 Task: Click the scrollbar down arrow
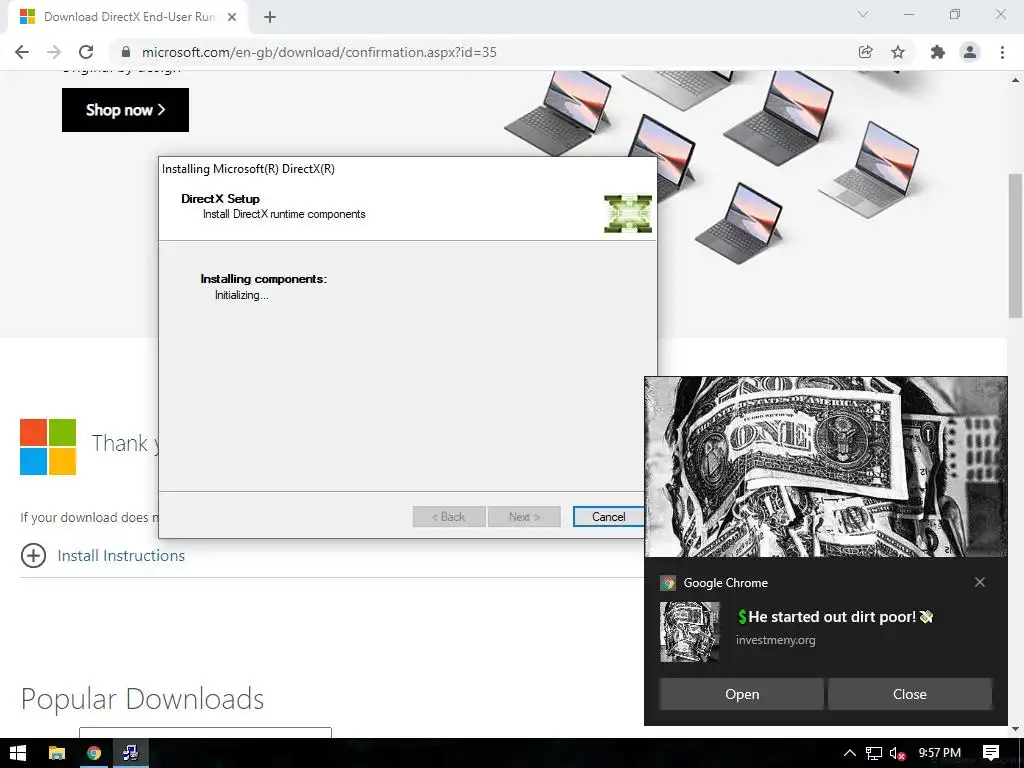coord(1015,729)
